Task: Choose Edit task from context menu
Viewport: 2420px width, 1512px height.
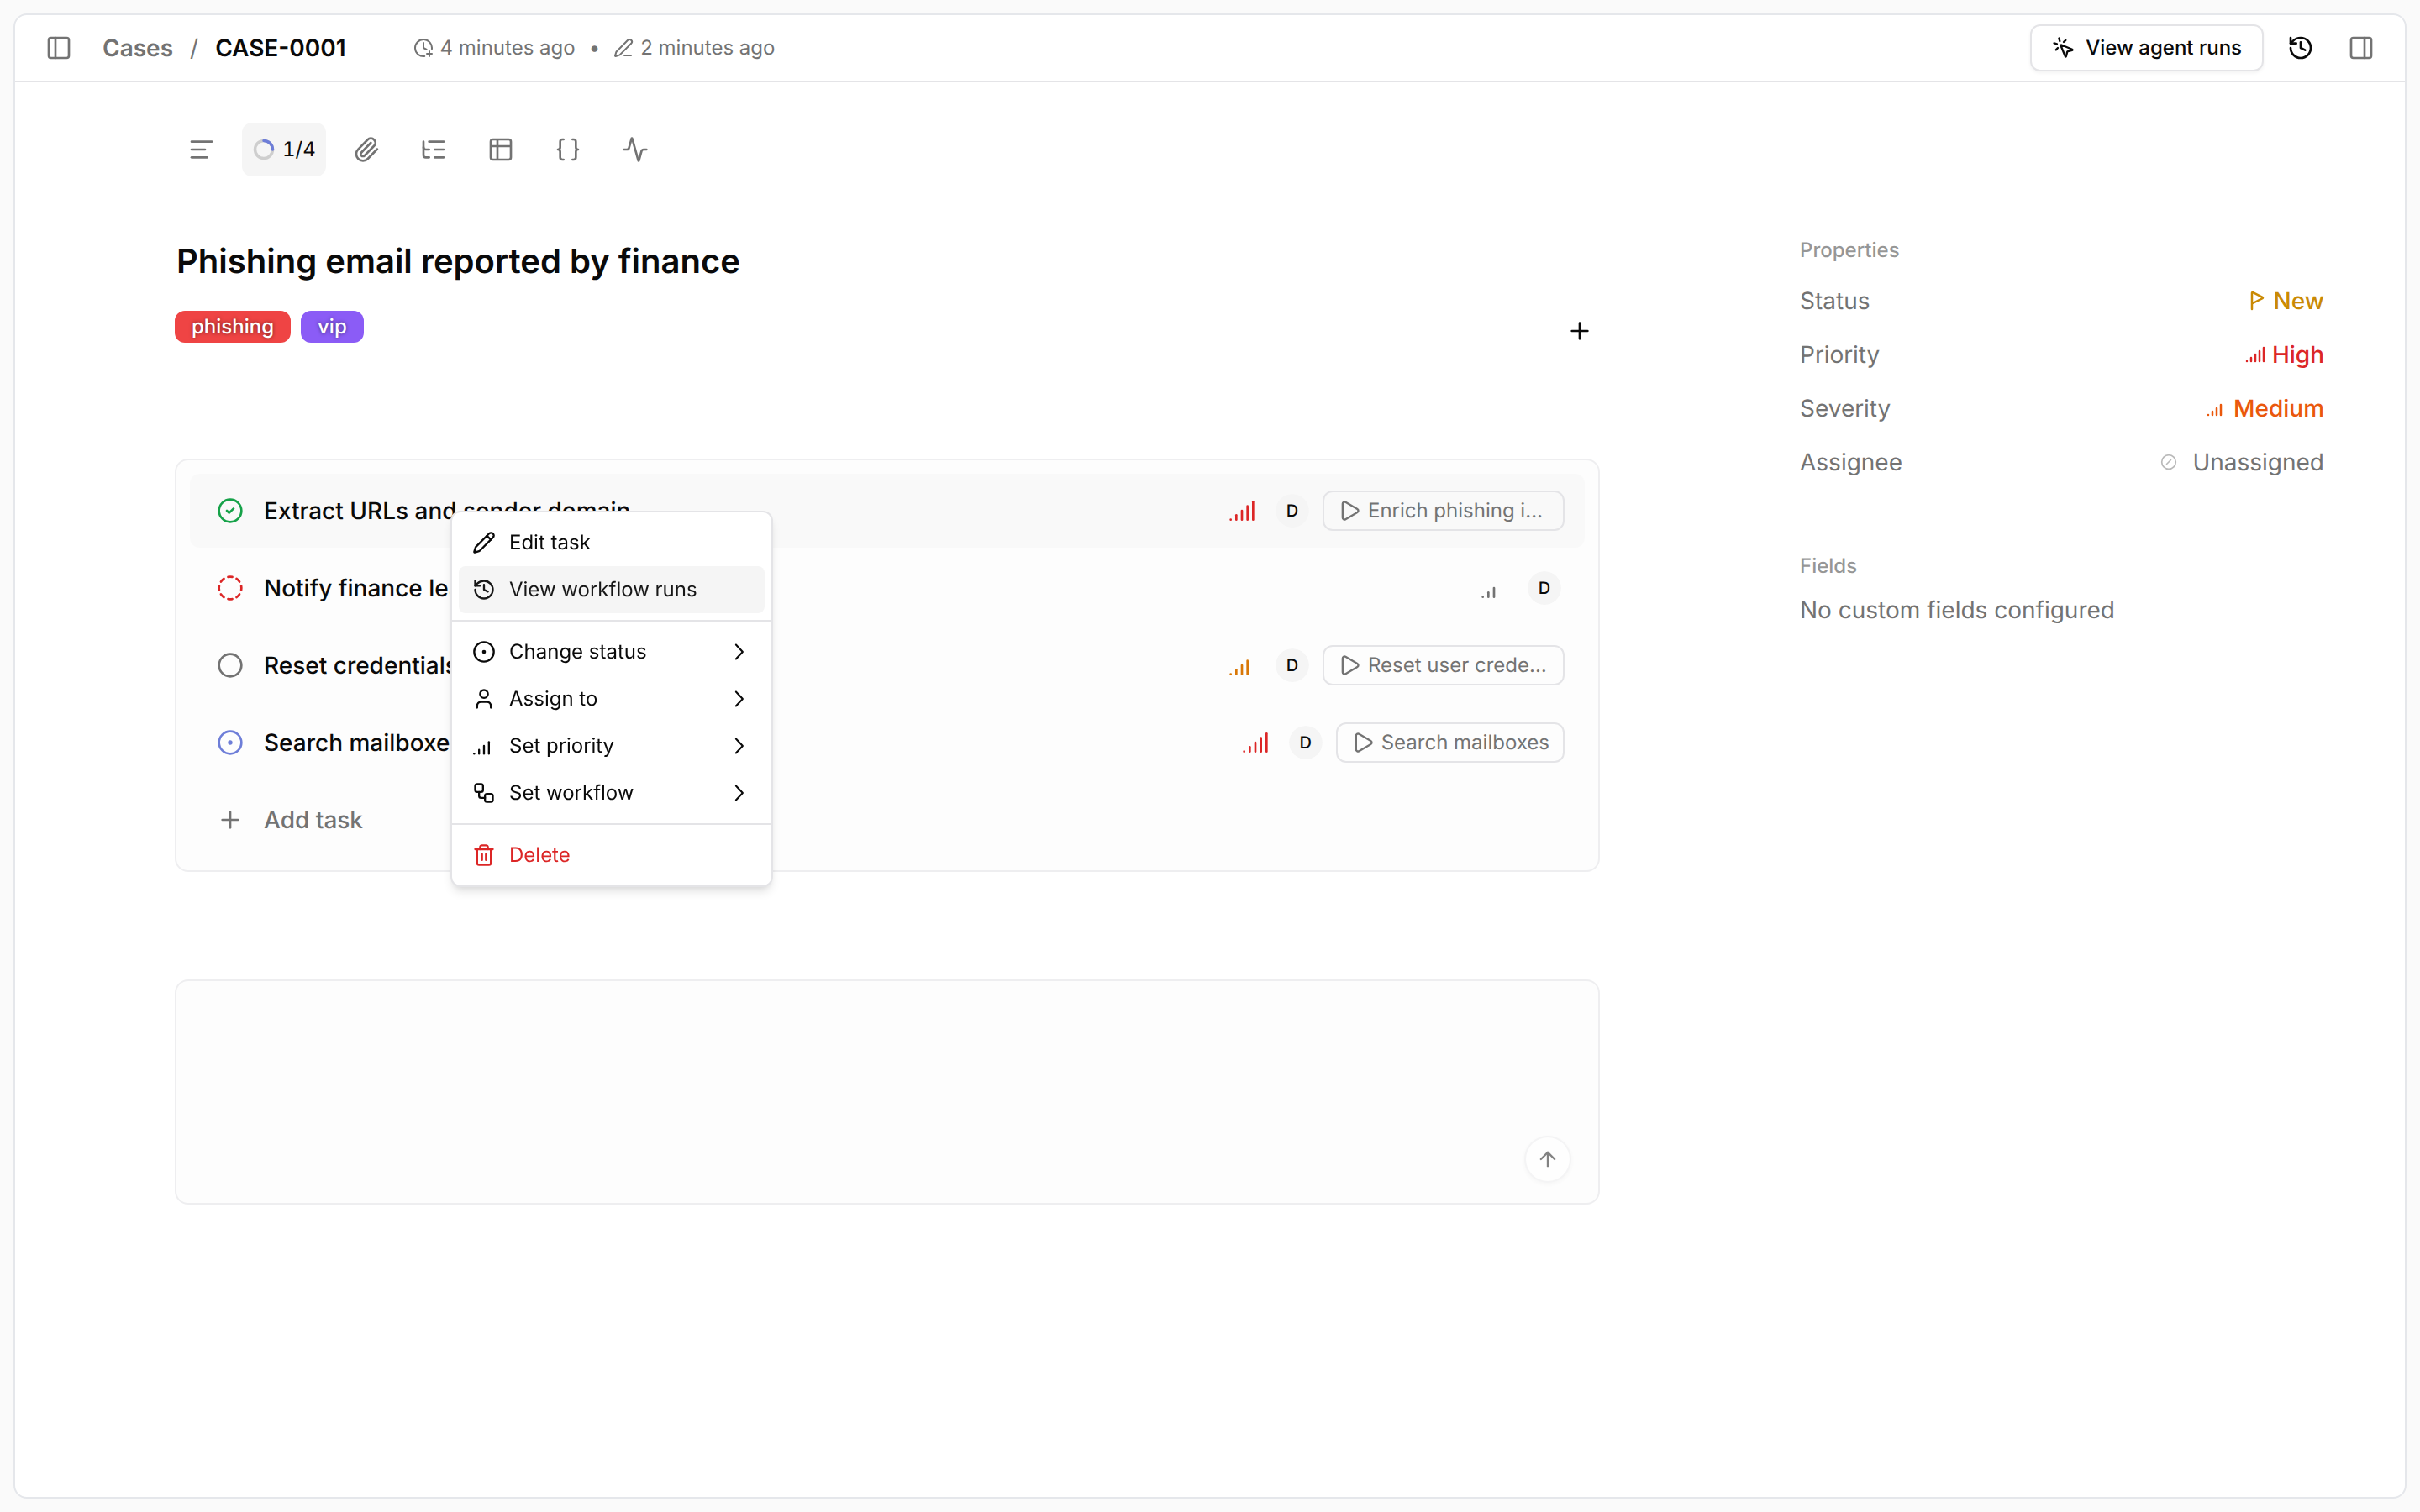Action: [x=611, y=543]
